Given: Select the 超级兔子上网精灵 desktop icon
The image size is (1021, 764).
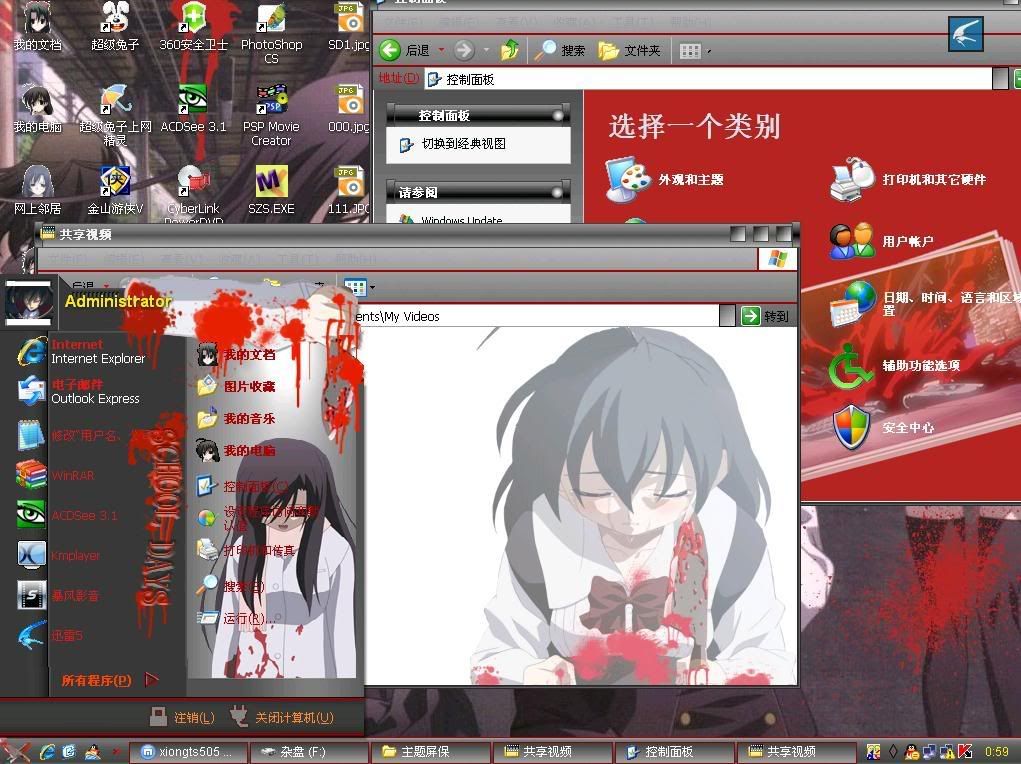Looking at the screenshot, I should click(115, 115).
